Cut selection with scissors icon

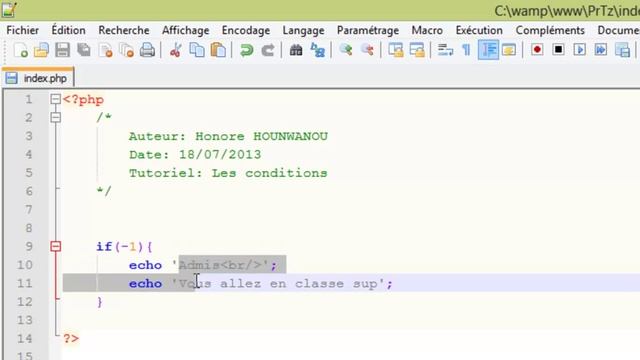coord(176,50)
